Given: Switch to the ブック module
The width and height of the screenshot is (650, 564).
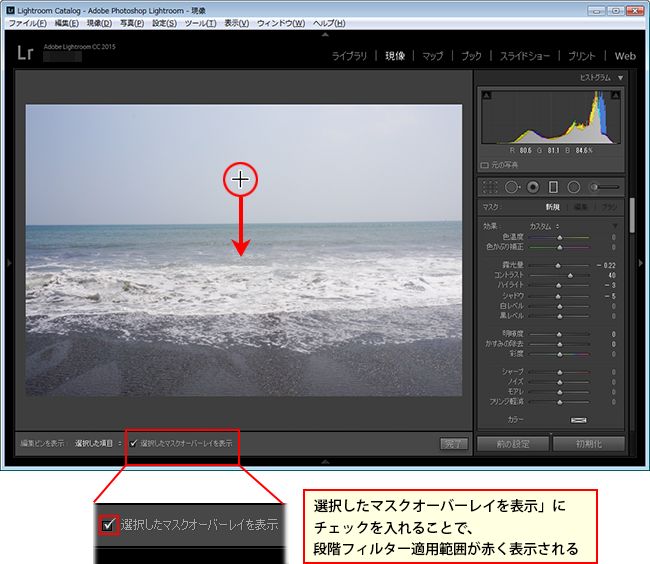Looking at the screenshot, I should (x=471, y=56).
